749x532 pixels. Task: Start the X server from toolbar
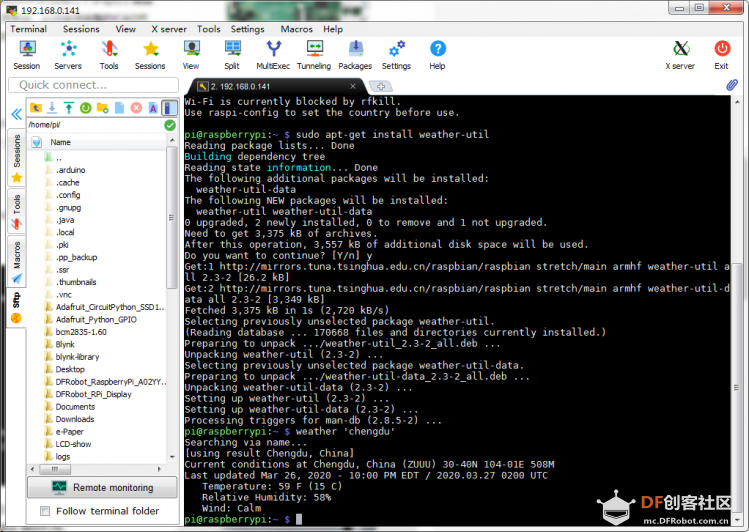click(680, 55)
